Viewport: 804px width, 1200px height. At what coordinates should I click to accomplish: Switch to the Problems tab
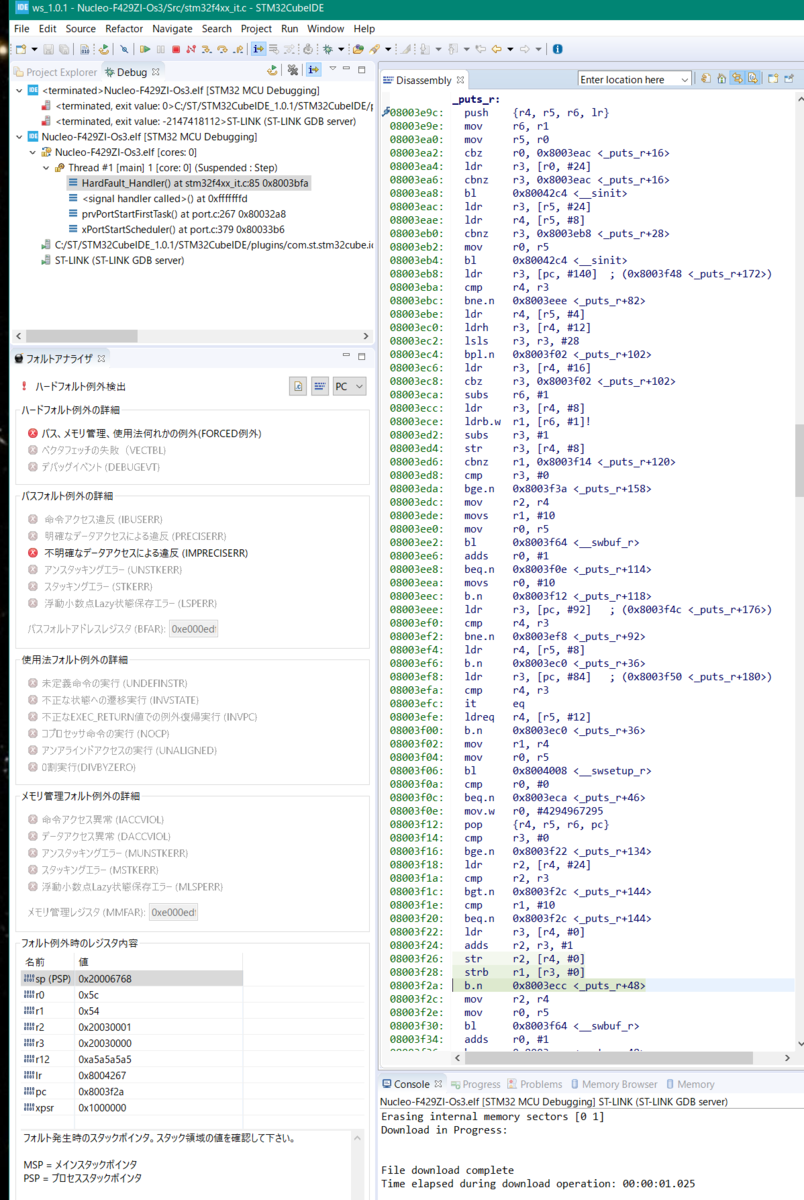(534, 1084)
